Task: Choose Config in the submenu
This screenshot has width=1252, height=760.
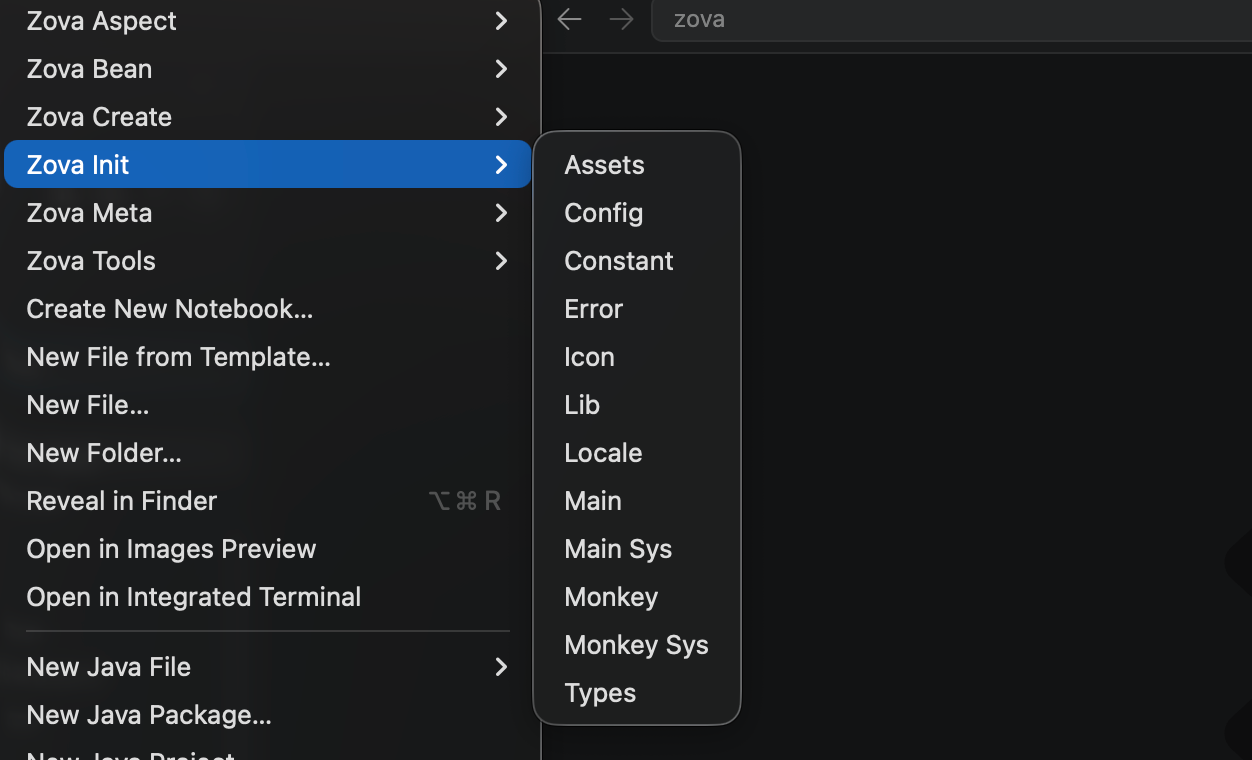Action: coord(604,213)
